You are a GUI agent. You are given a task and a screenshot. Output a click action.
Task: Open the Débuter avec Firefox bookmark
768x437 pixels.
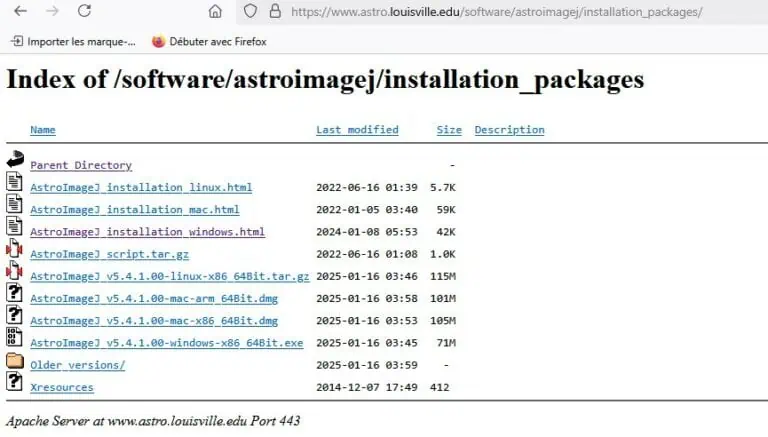click(209, 42)
